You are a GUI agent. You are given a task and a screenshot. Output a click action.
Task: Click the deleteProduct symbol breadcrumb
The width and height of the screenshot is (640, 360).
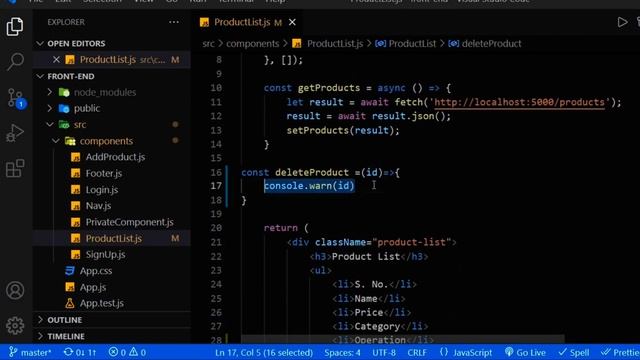(x=491, y=44)
